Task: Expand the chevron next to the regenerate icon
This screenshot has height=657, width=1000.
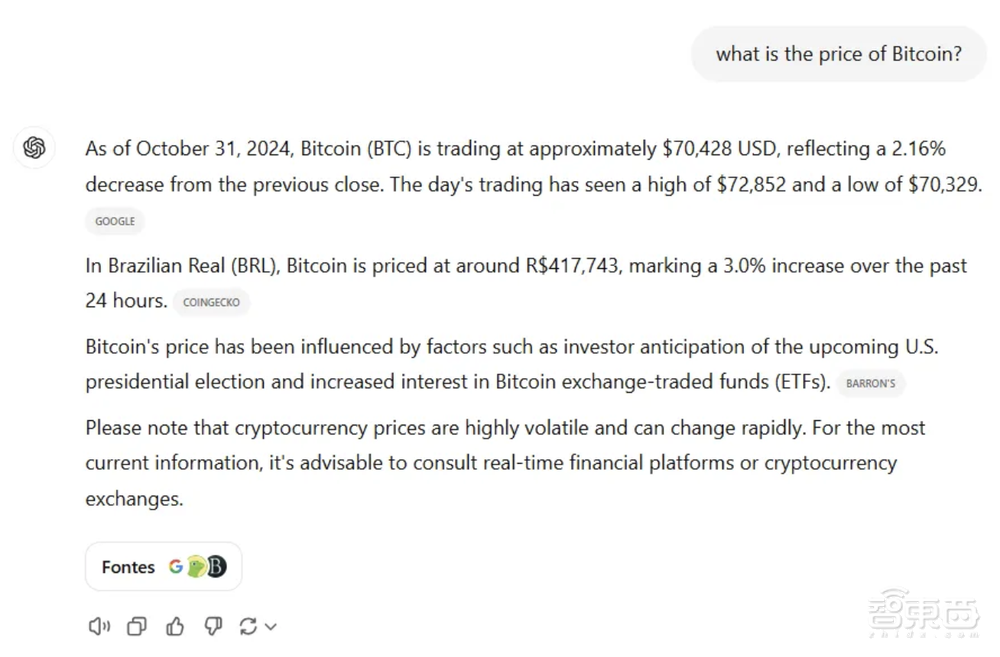Action: click(270, 627)
